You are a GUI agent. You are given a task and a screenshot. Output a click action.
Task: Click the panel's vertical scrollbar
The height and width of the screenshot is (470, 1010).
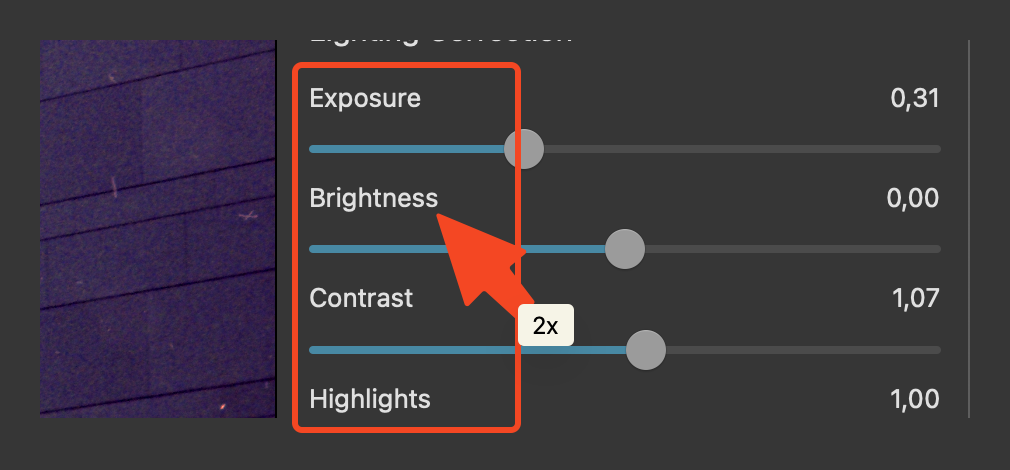(969, 228)
